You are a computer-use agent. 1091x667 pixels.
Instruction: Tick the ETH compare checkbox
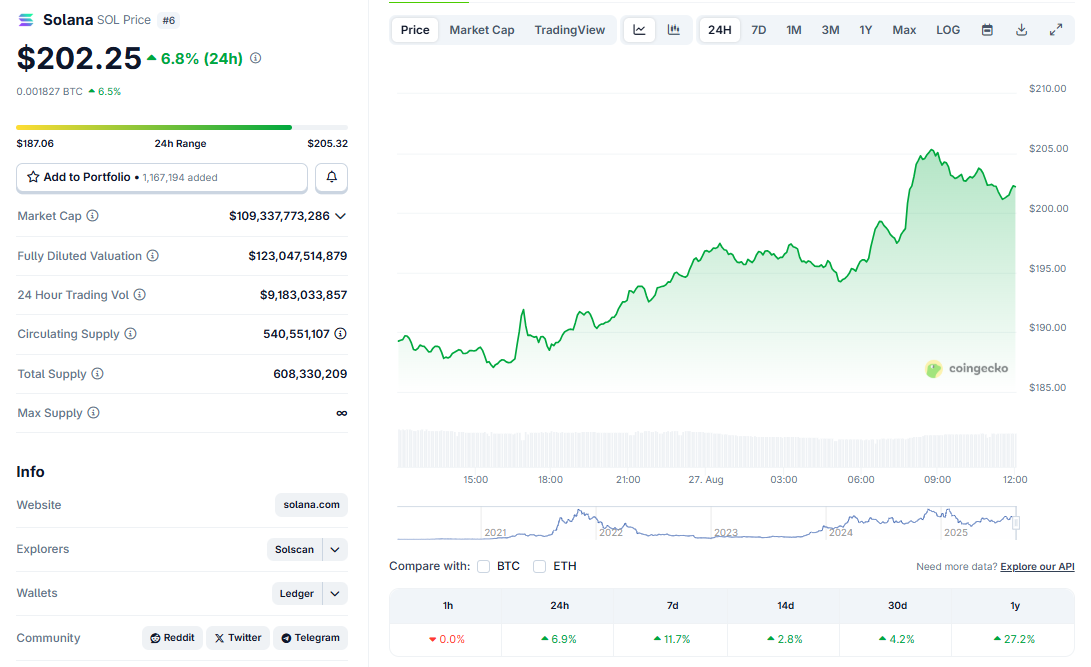(539, 566)
